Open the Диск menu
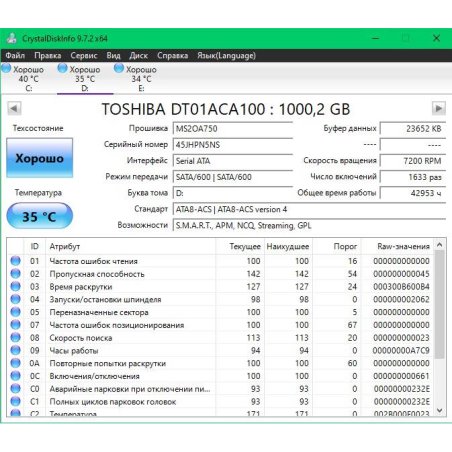 (x=138, y=55)
